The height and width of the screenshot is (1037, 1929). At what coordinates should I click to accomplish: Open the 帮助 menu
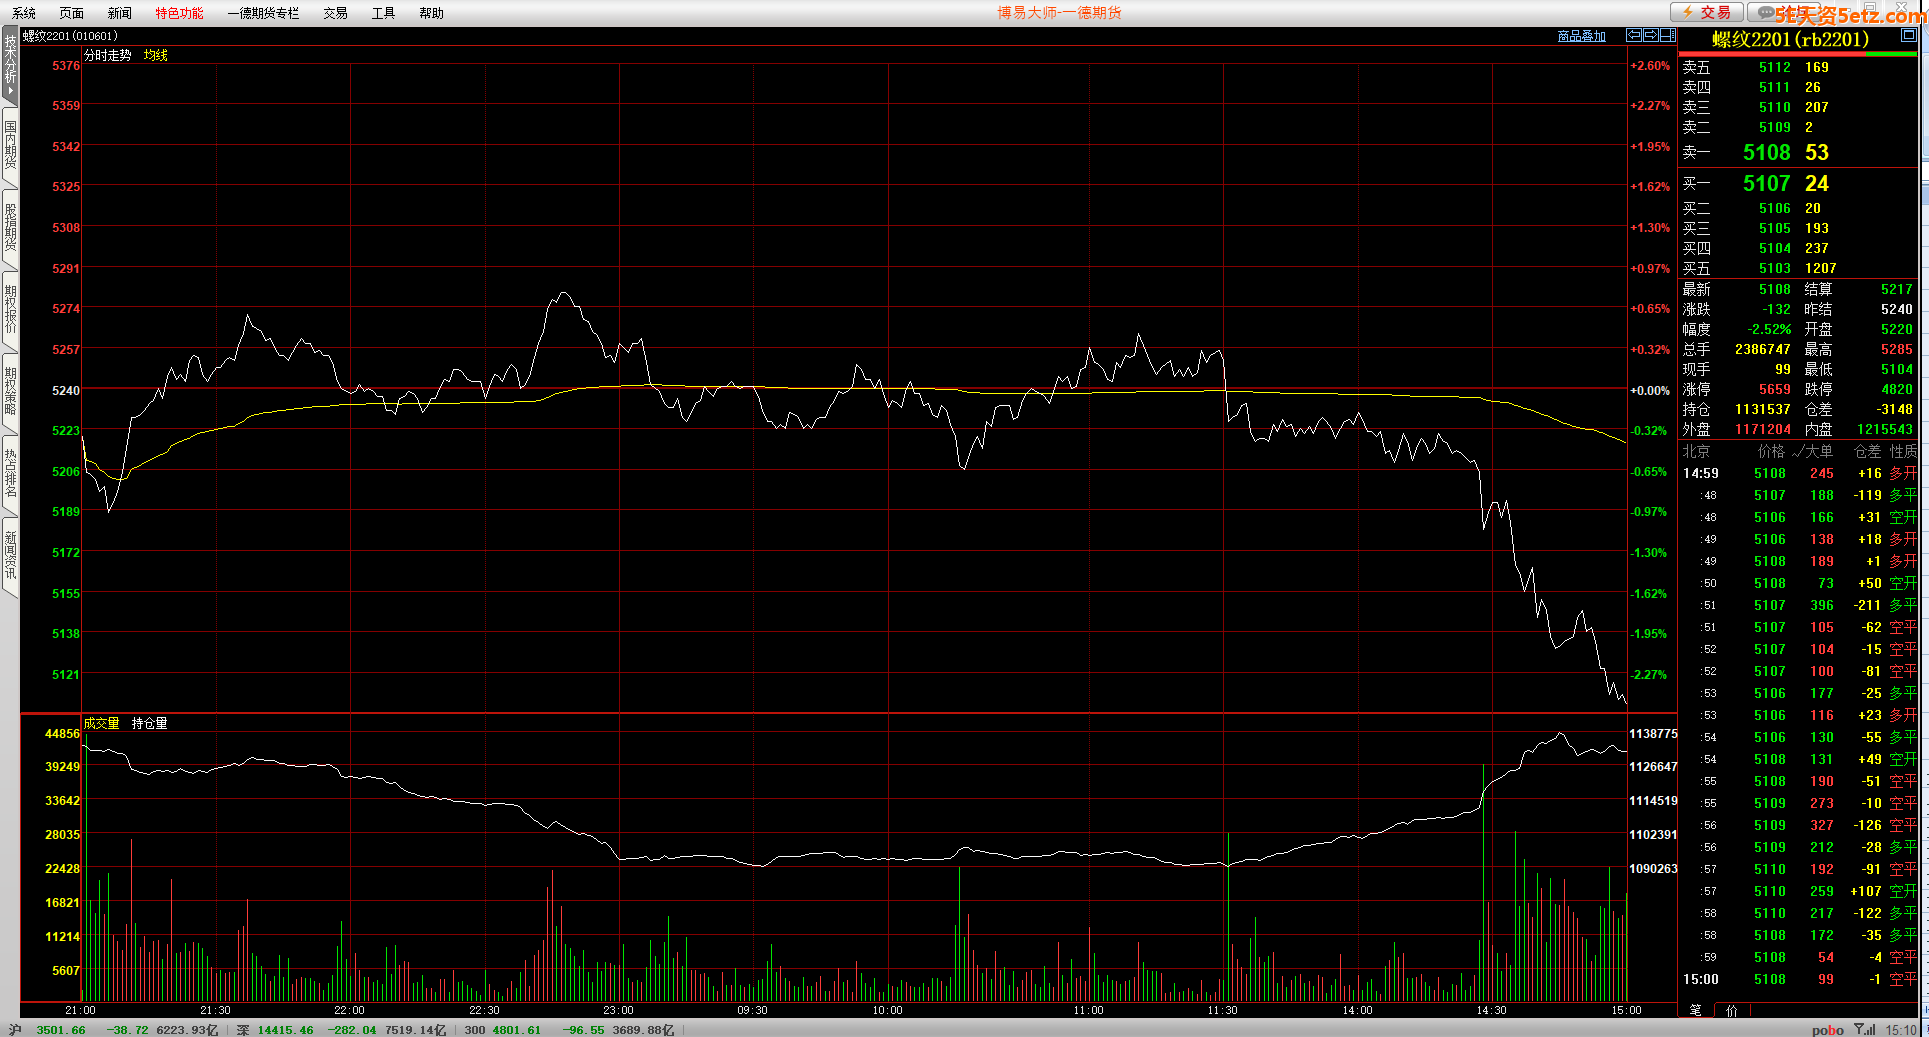pos(432,13)
